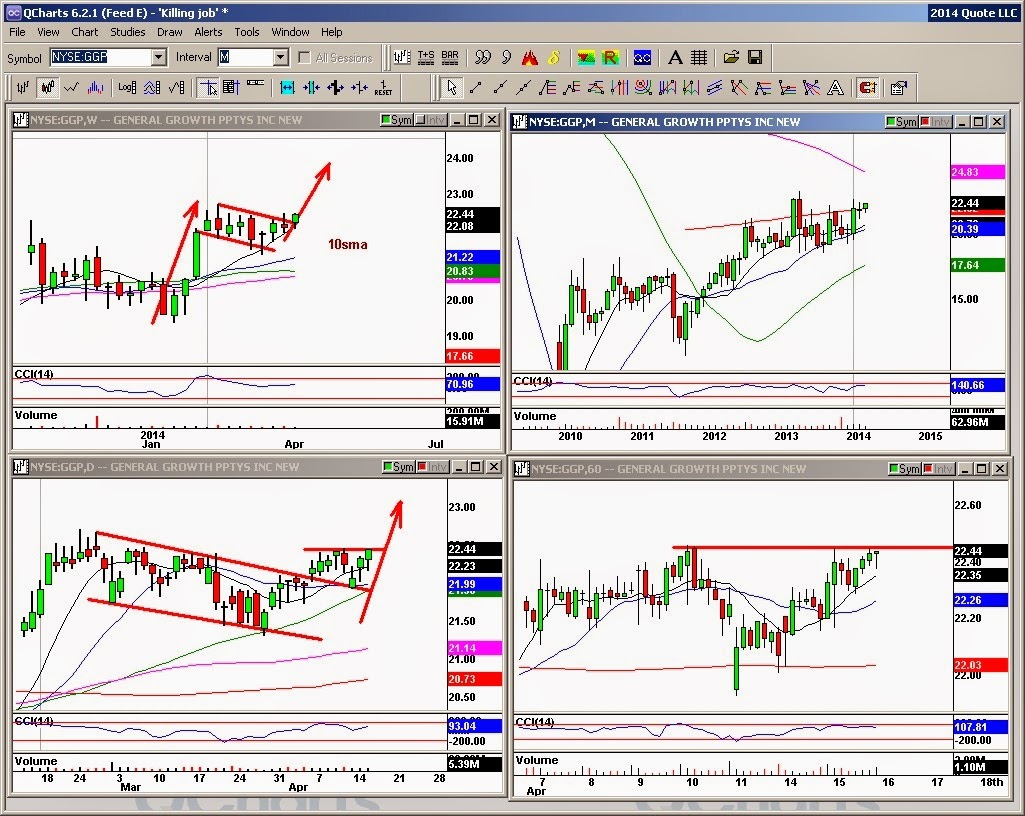Expand the Symbol dropdown list
Image resolution: width=1025 pixels, height=816 pixels.
[x=158, y=58]
